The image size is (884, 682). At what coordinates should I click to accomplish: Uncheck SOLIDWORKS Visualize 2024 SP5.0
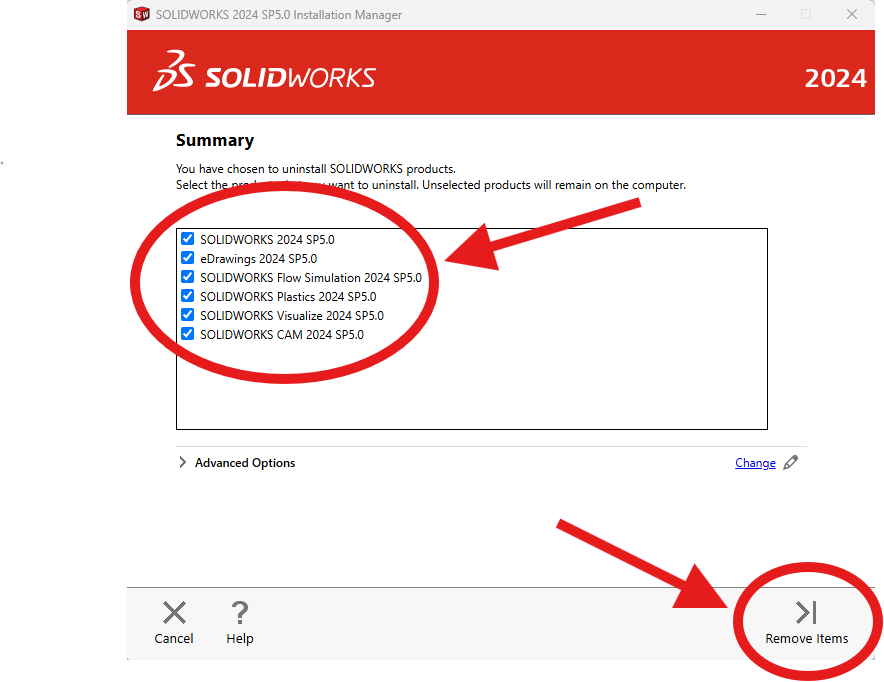point(188,315)
